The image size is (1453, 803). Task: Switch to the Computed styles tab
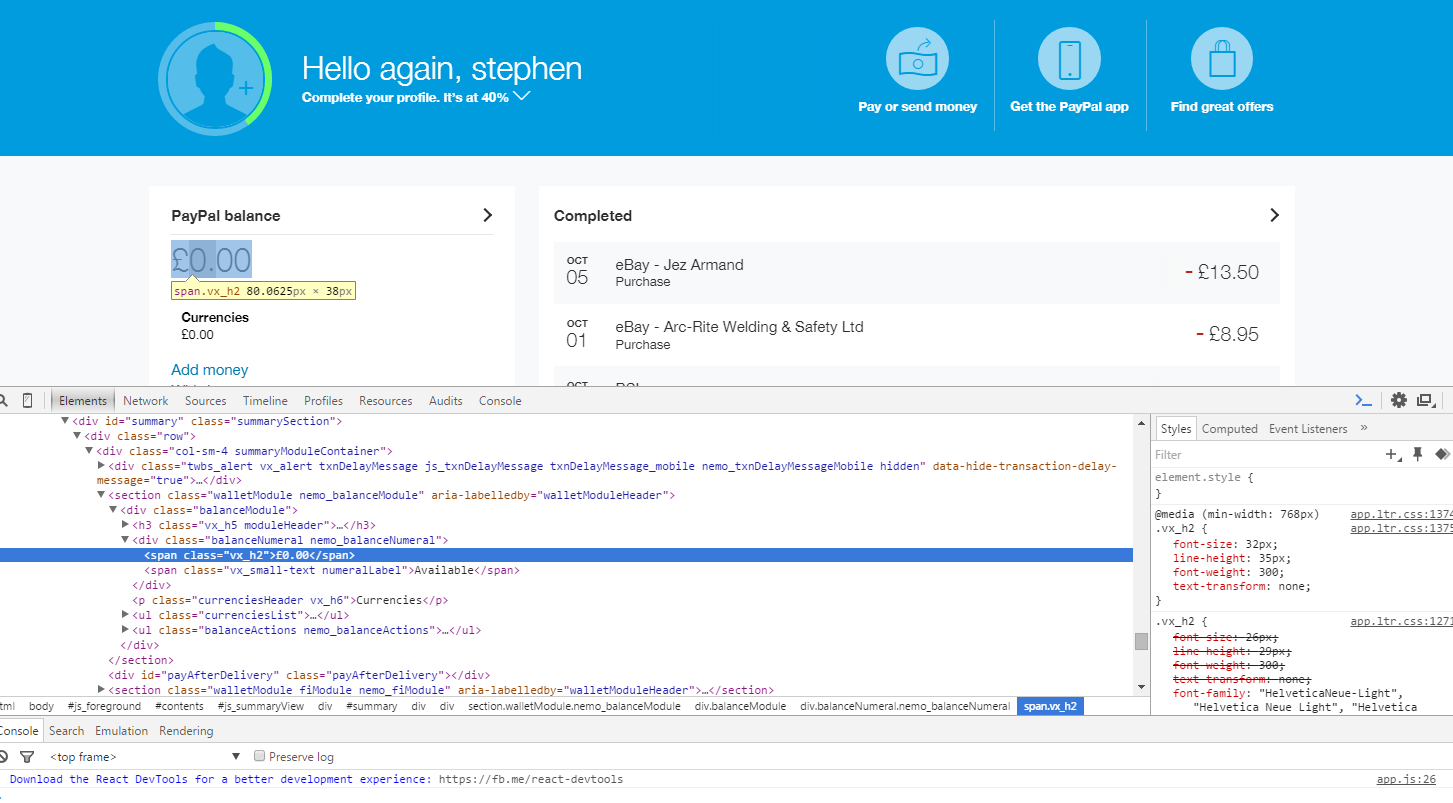[1230, 428]
